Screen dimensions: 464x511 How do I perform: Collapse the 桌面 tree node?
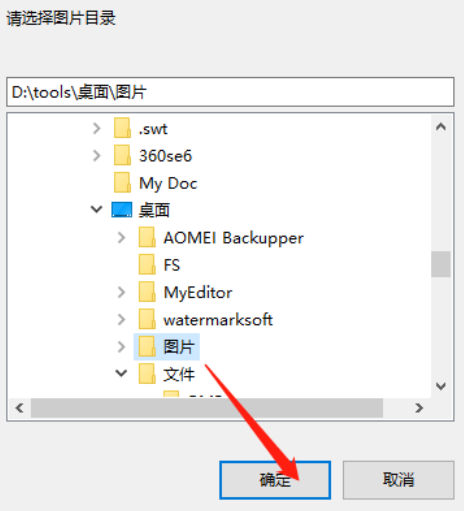point(96,209)
